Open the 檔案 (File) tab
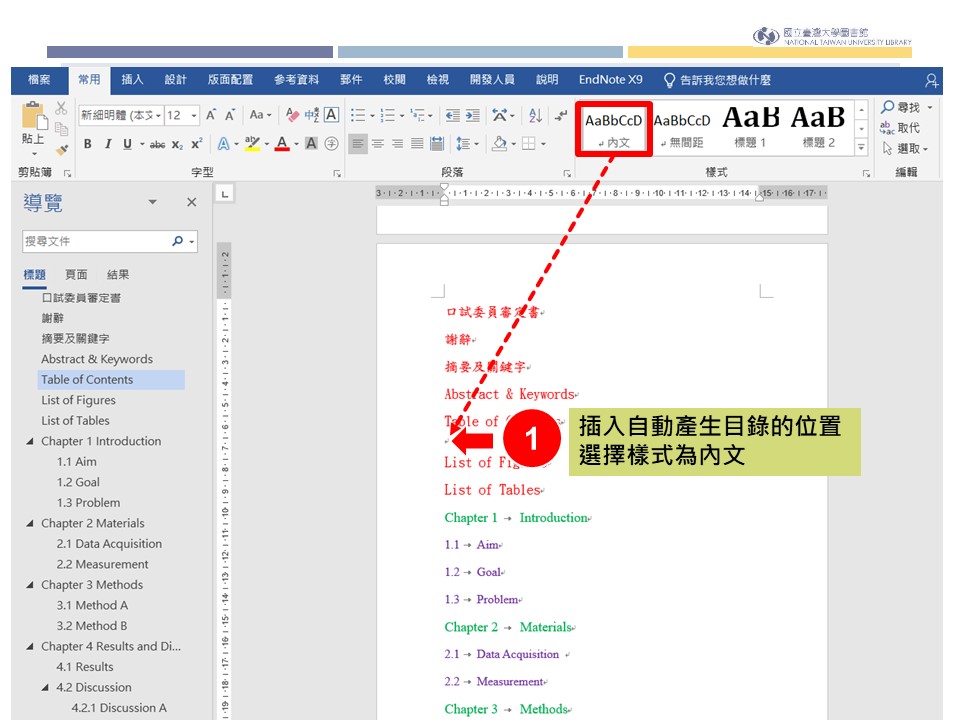This screenshot has width=960, height=720. [x=39, y=80]
